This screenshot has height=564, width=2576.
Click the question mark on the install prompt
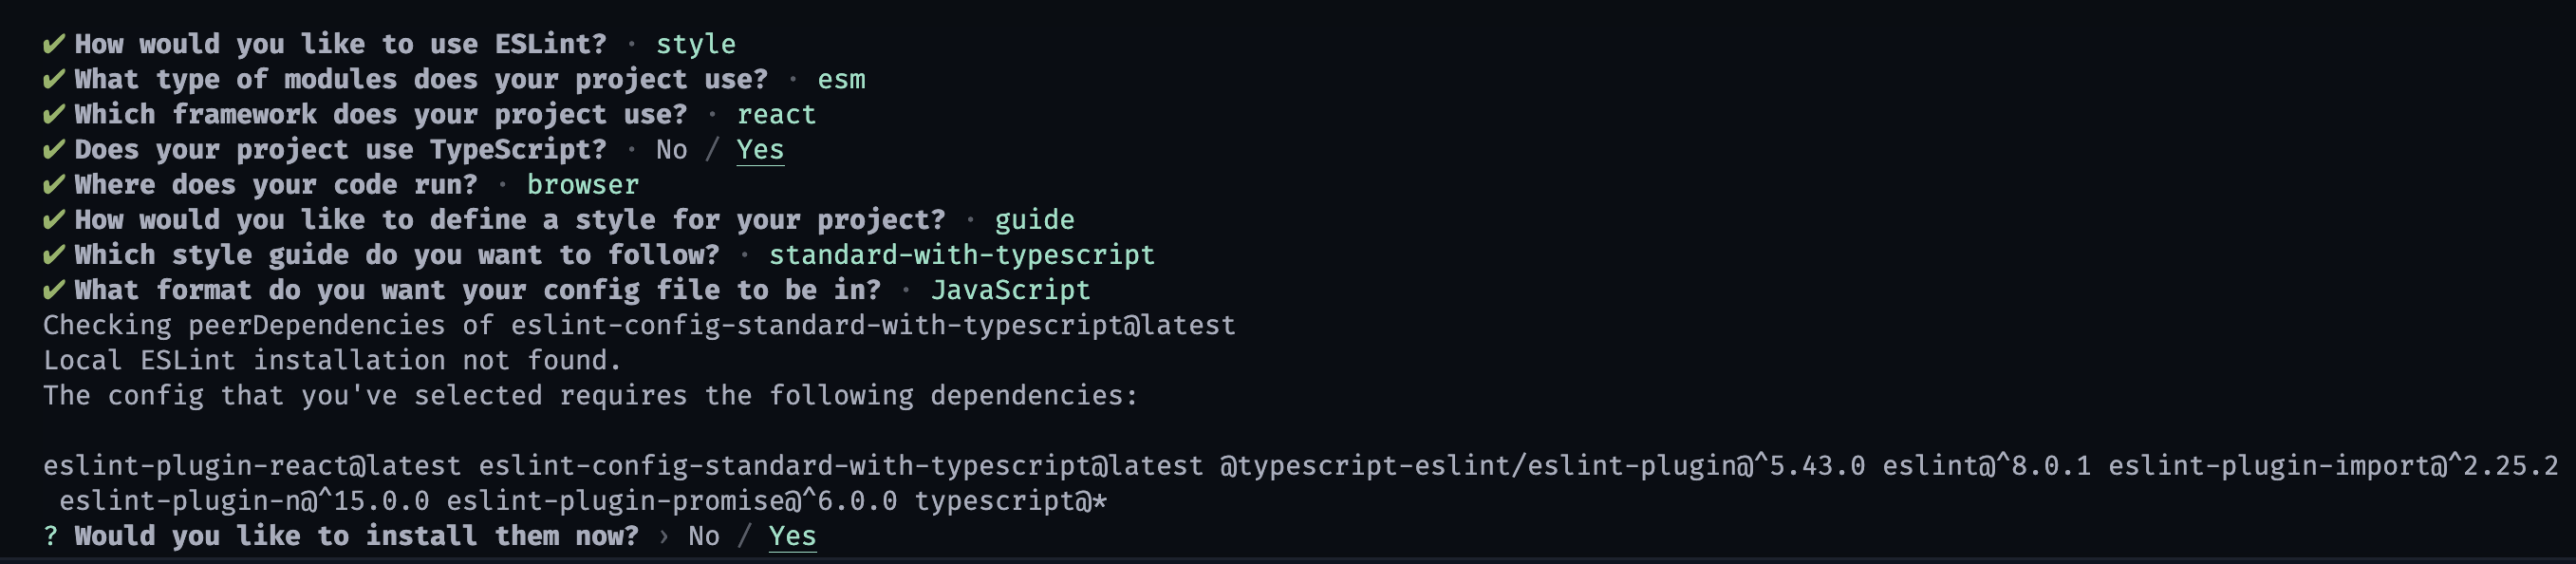point(51,536)
